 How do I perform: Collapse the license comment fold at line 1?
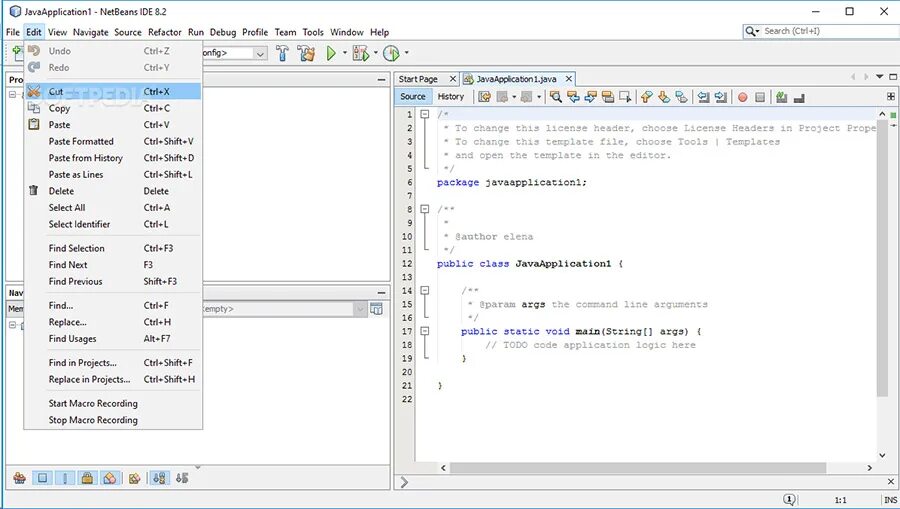click(425, 114)
